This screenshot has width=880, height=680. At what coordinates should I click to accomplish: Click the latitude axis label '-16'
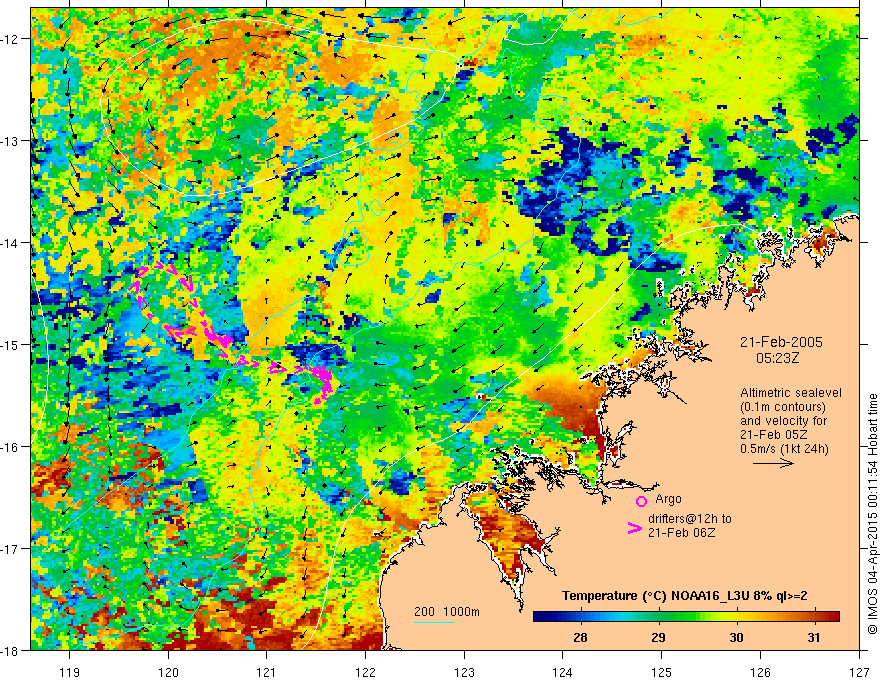(9, 447)
